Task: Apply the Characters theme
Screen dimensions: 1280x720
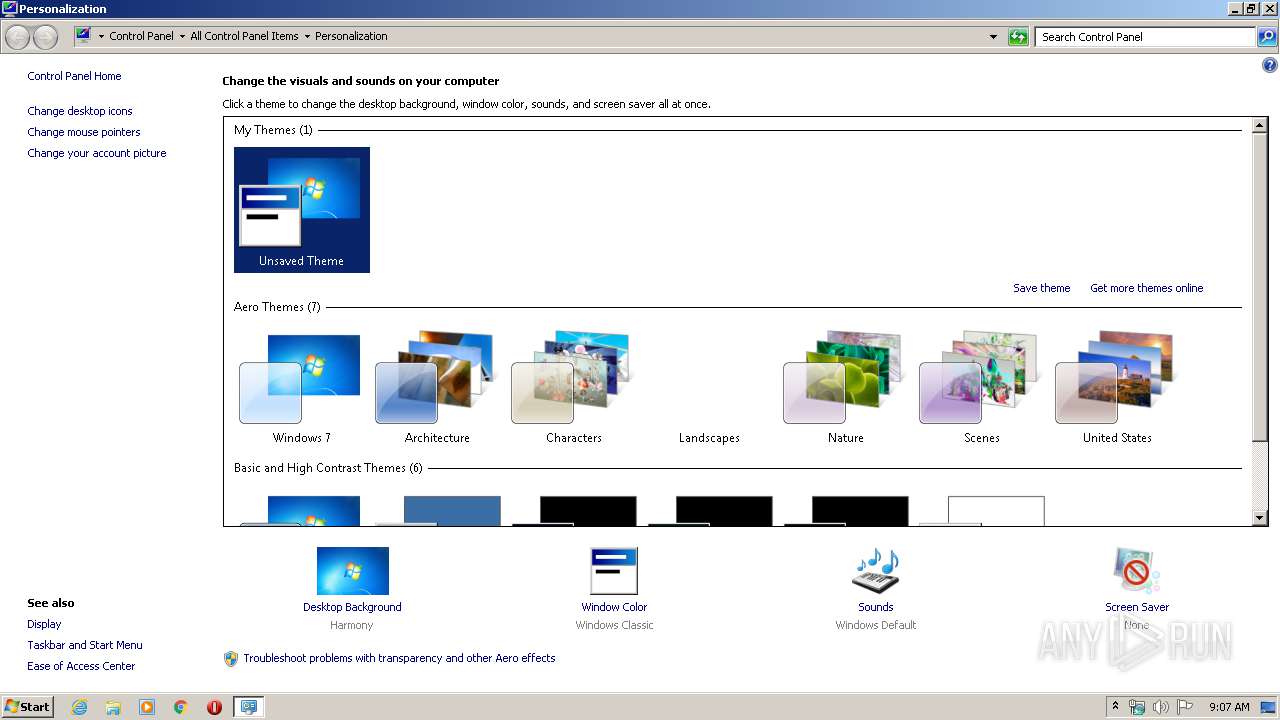Action: click(573, 389)
